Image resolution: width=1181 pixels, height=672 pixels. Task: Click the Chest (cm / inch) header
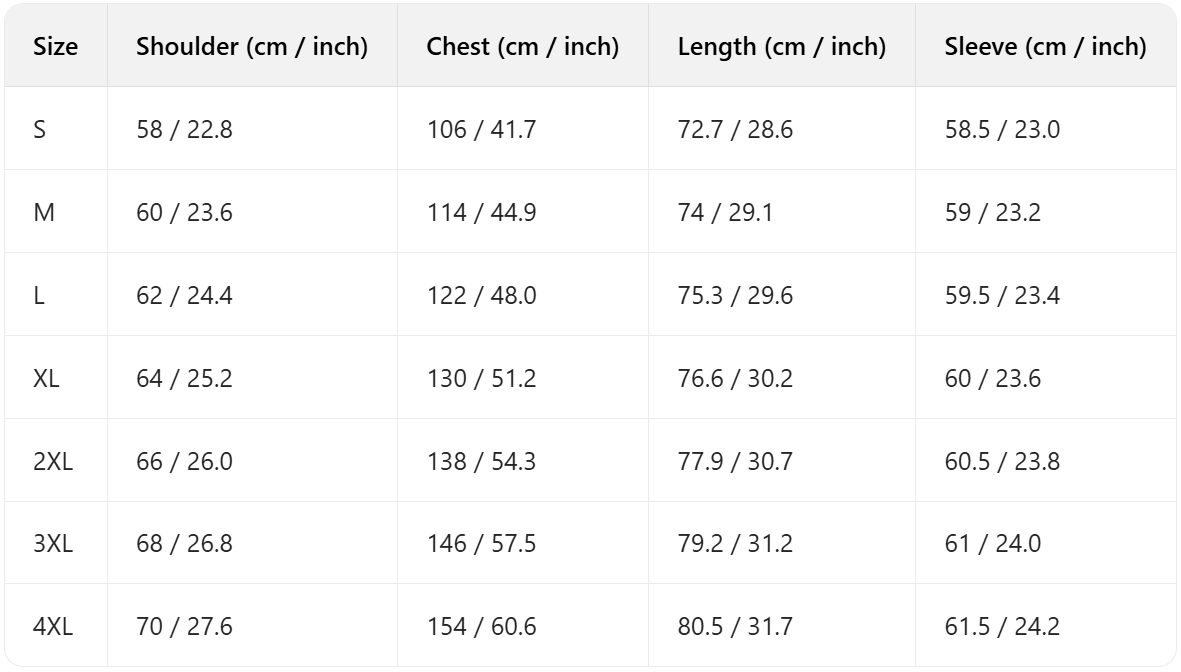click(522, 46)
